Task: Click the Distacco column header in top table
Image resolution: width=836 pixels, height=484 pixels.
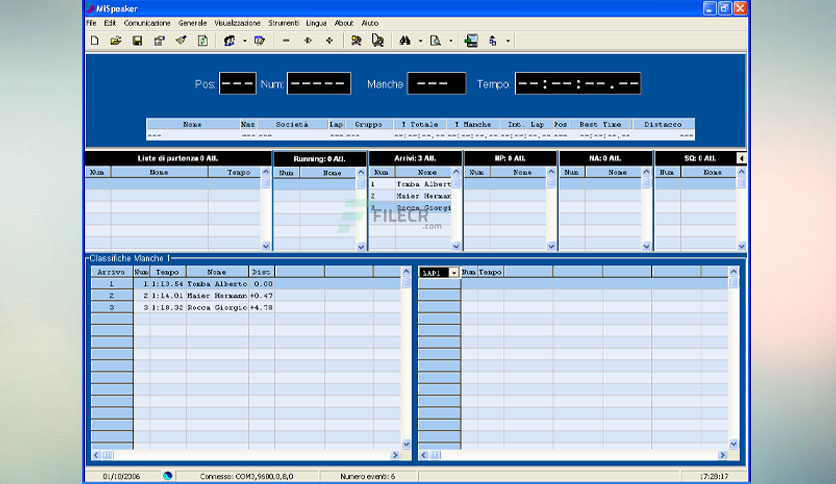Action: (x=663, y=124)
